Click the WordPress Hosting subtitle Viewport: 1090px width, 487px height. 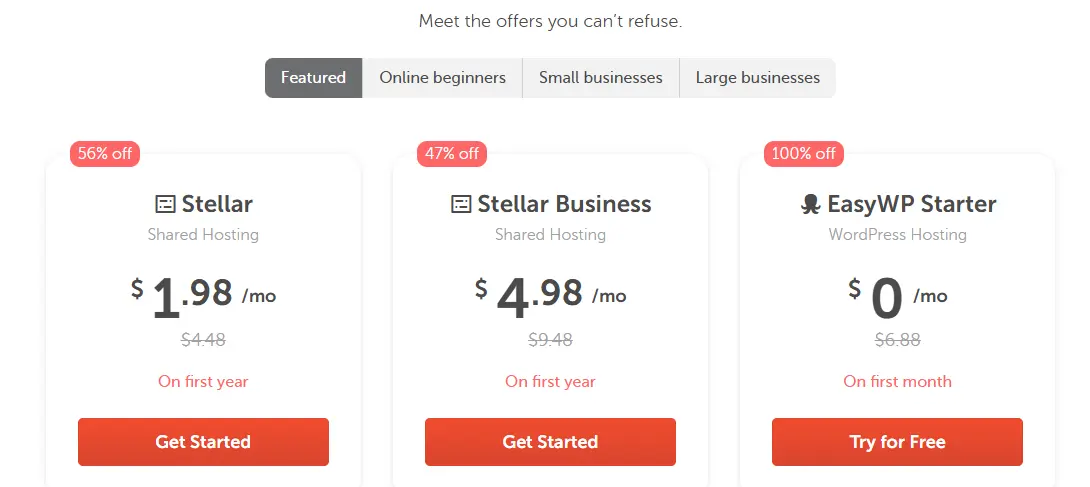[x=897, y=234]
